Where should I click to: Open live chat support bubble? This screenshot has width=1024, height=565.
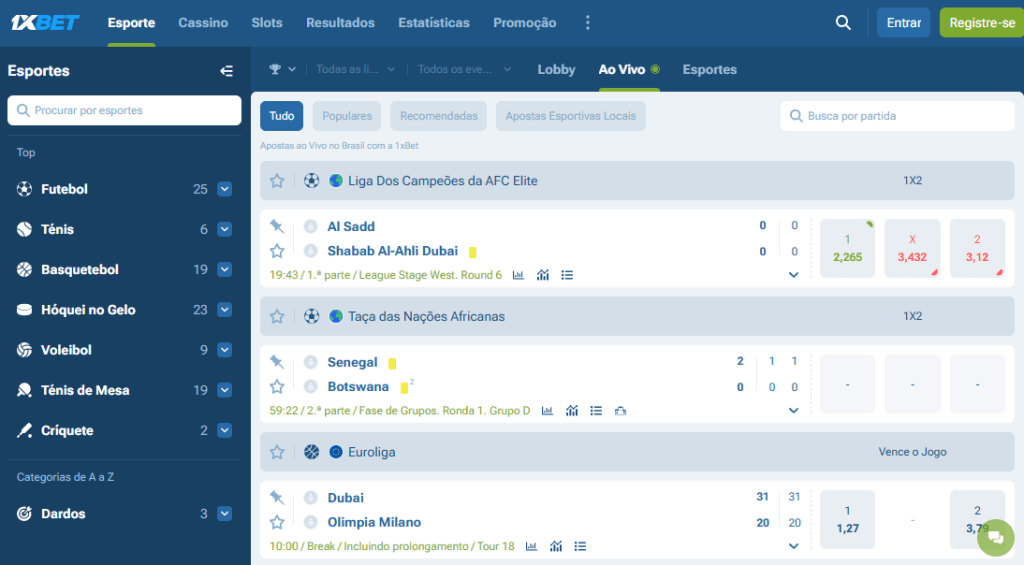(995, 537)
